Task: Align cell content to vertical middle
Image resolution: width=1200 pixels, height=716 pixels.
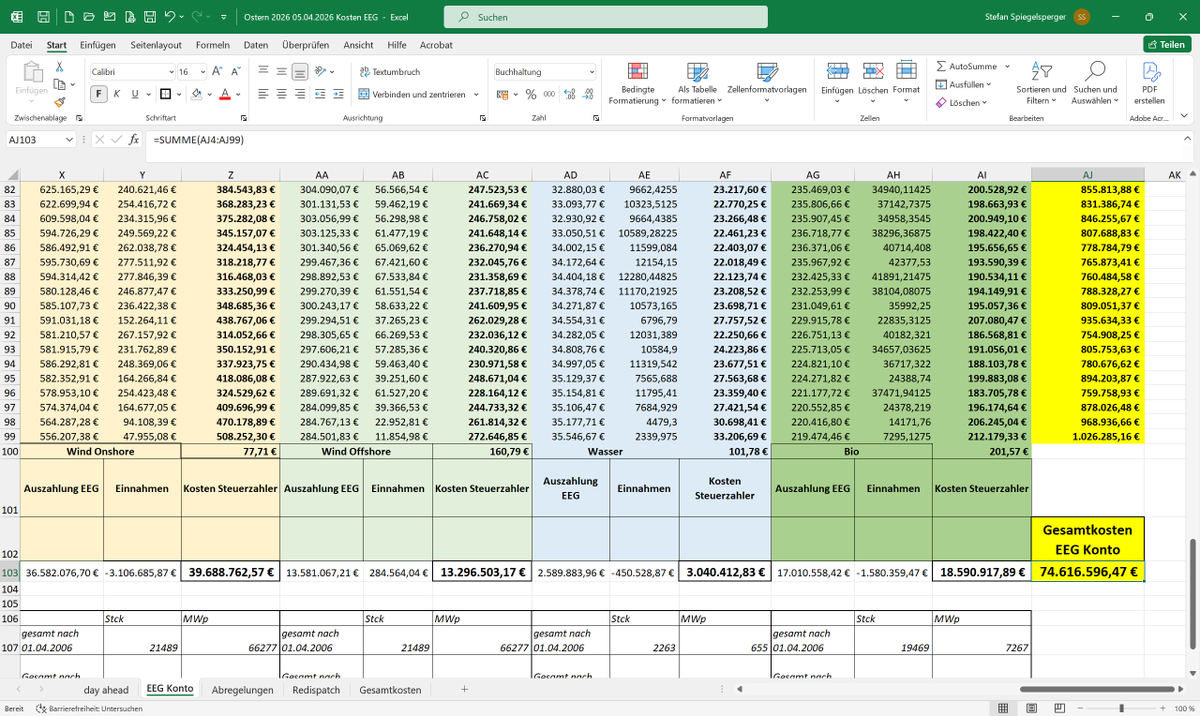Action: click(x=282, y=72)
